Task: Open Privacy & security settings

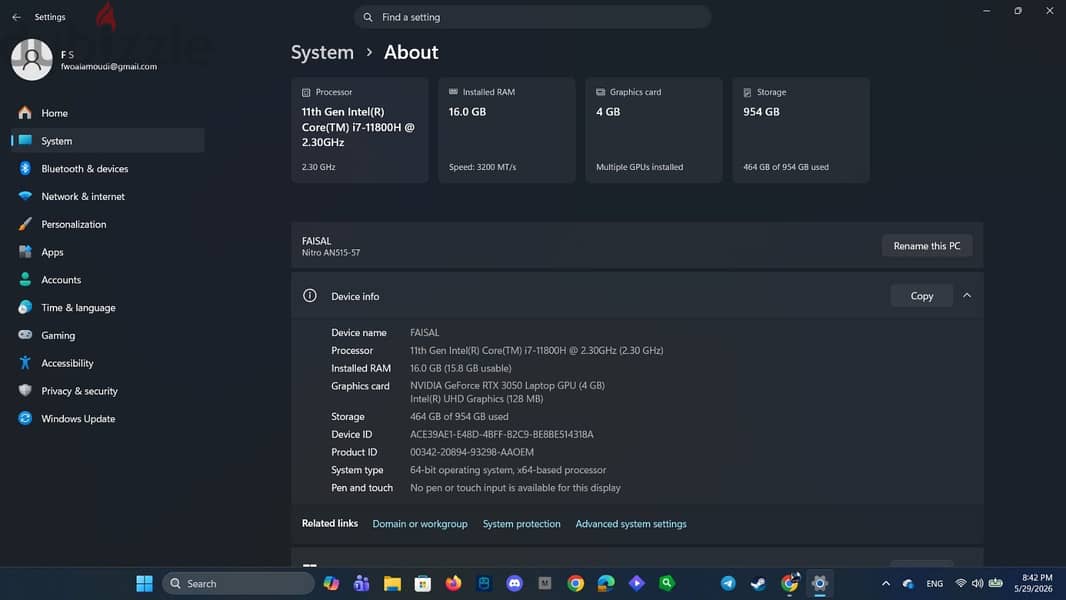Action: 107,391
